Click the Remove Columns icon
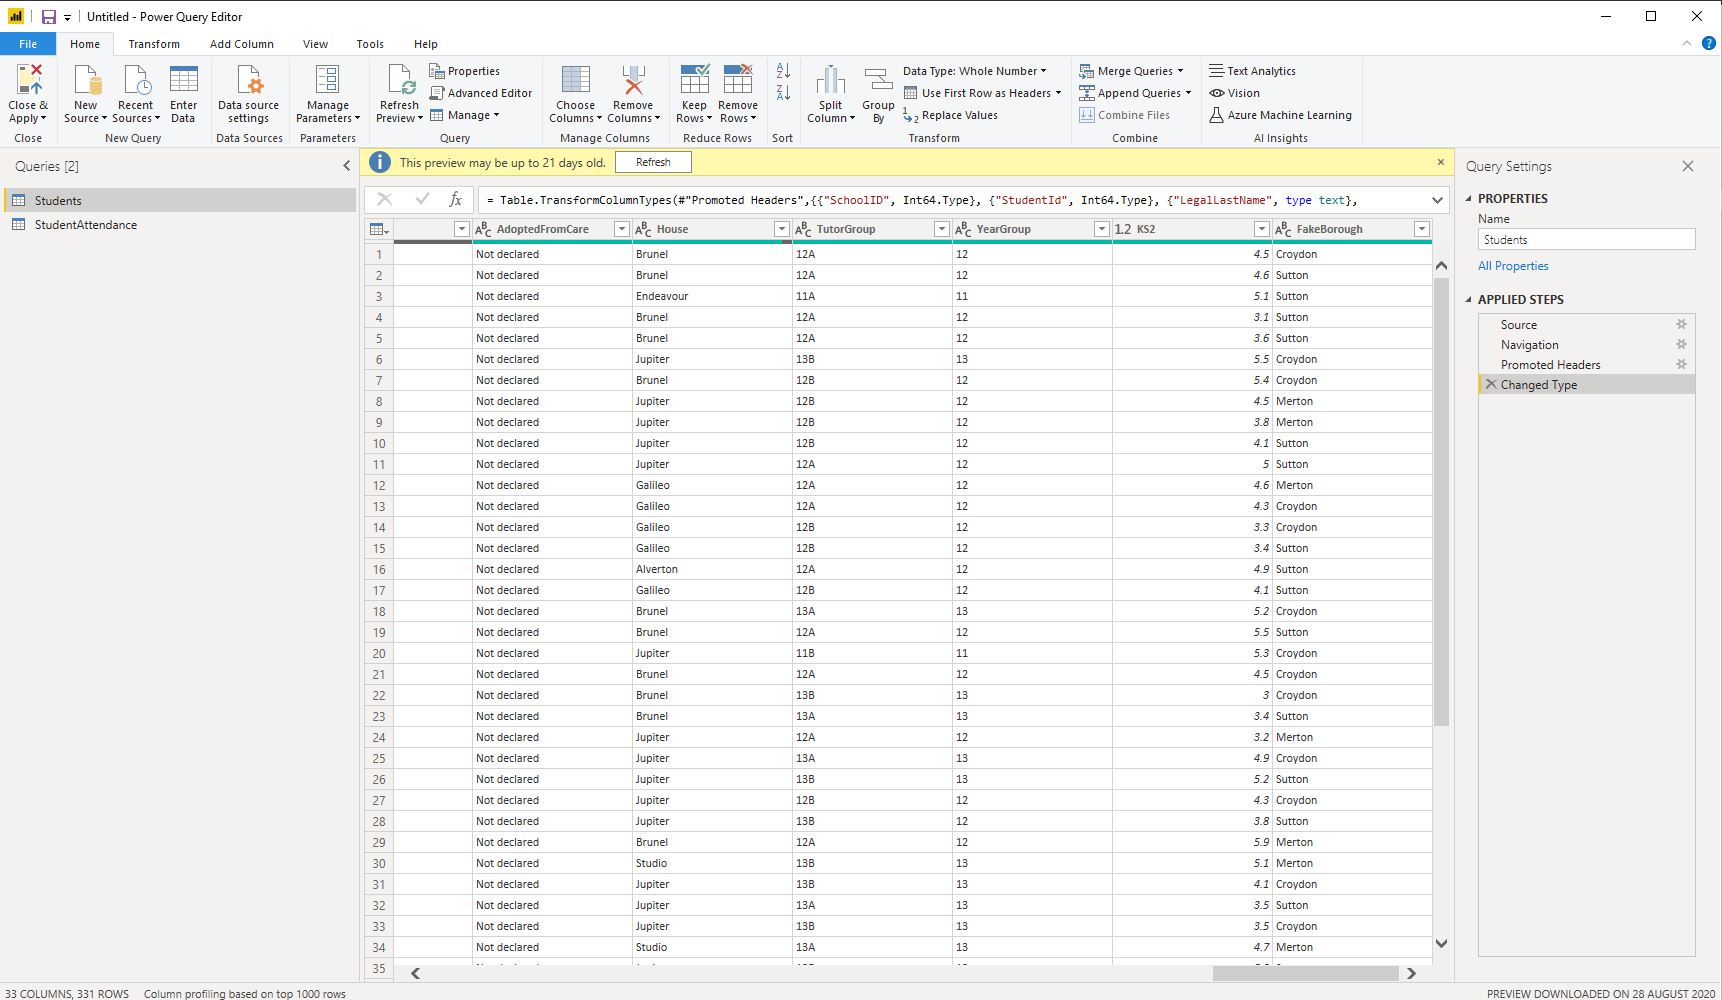 point(632,79)
